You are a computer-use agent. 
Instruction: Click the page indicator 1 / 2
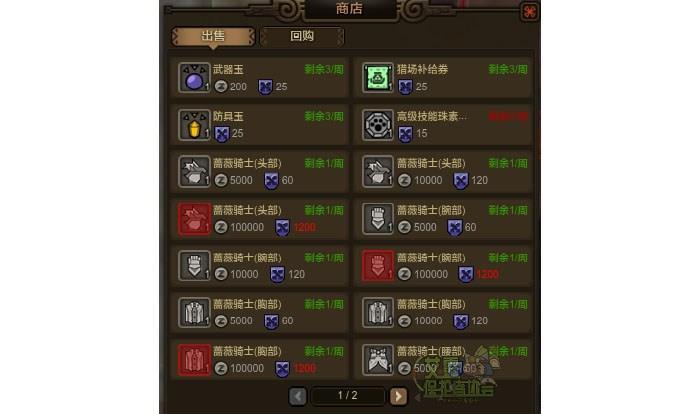click(x=348, y=396)
